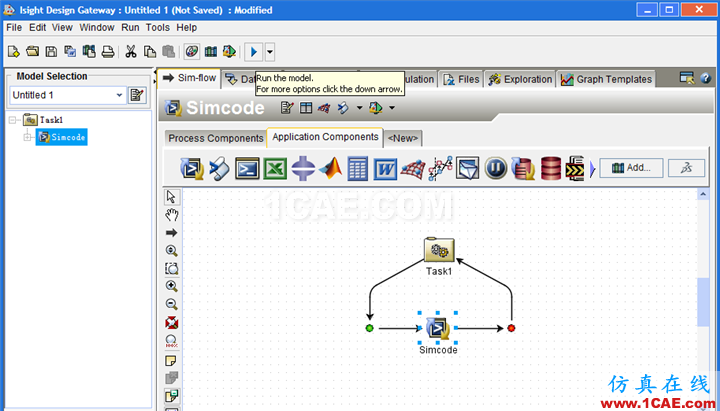Image resolution: width=720 pixels, height=411 pixels.
Task: Select the Approximation mesh palette icon
Action: 413,169
